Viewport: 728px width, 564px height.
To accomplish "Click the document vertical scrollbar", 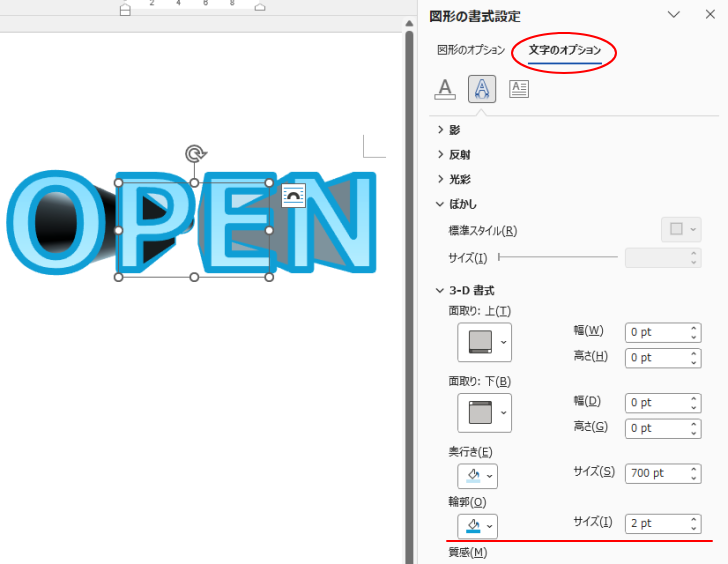I will point(409,297).
